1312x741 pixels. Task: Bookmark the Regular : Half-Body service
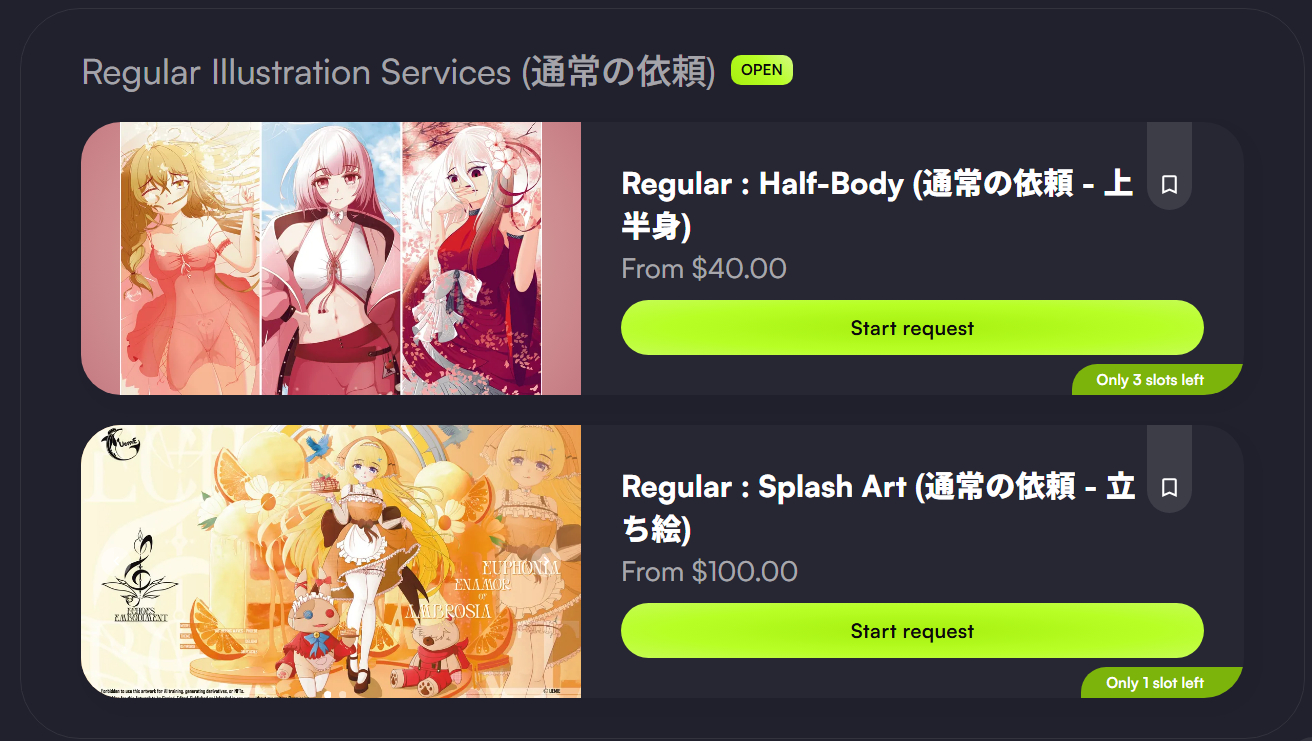pos(1169,184)
